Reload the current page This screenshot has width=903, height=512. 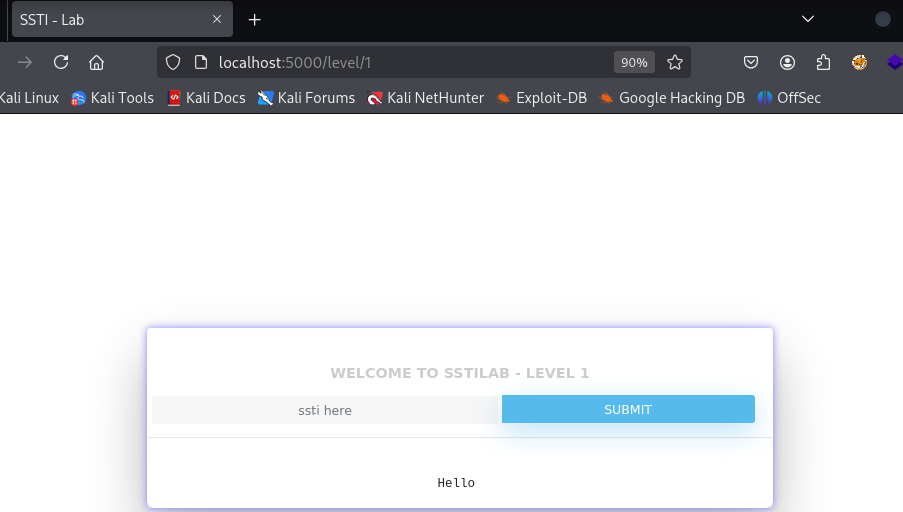click(x=61, y=62)
